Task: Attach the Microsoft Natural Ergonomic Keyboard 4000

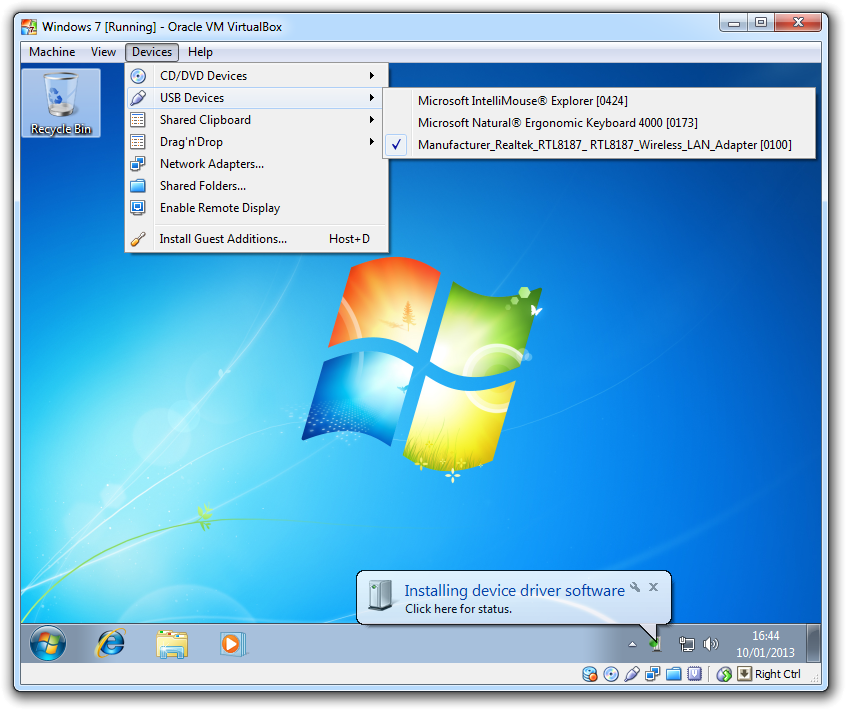Action: (x=557, y=123)
